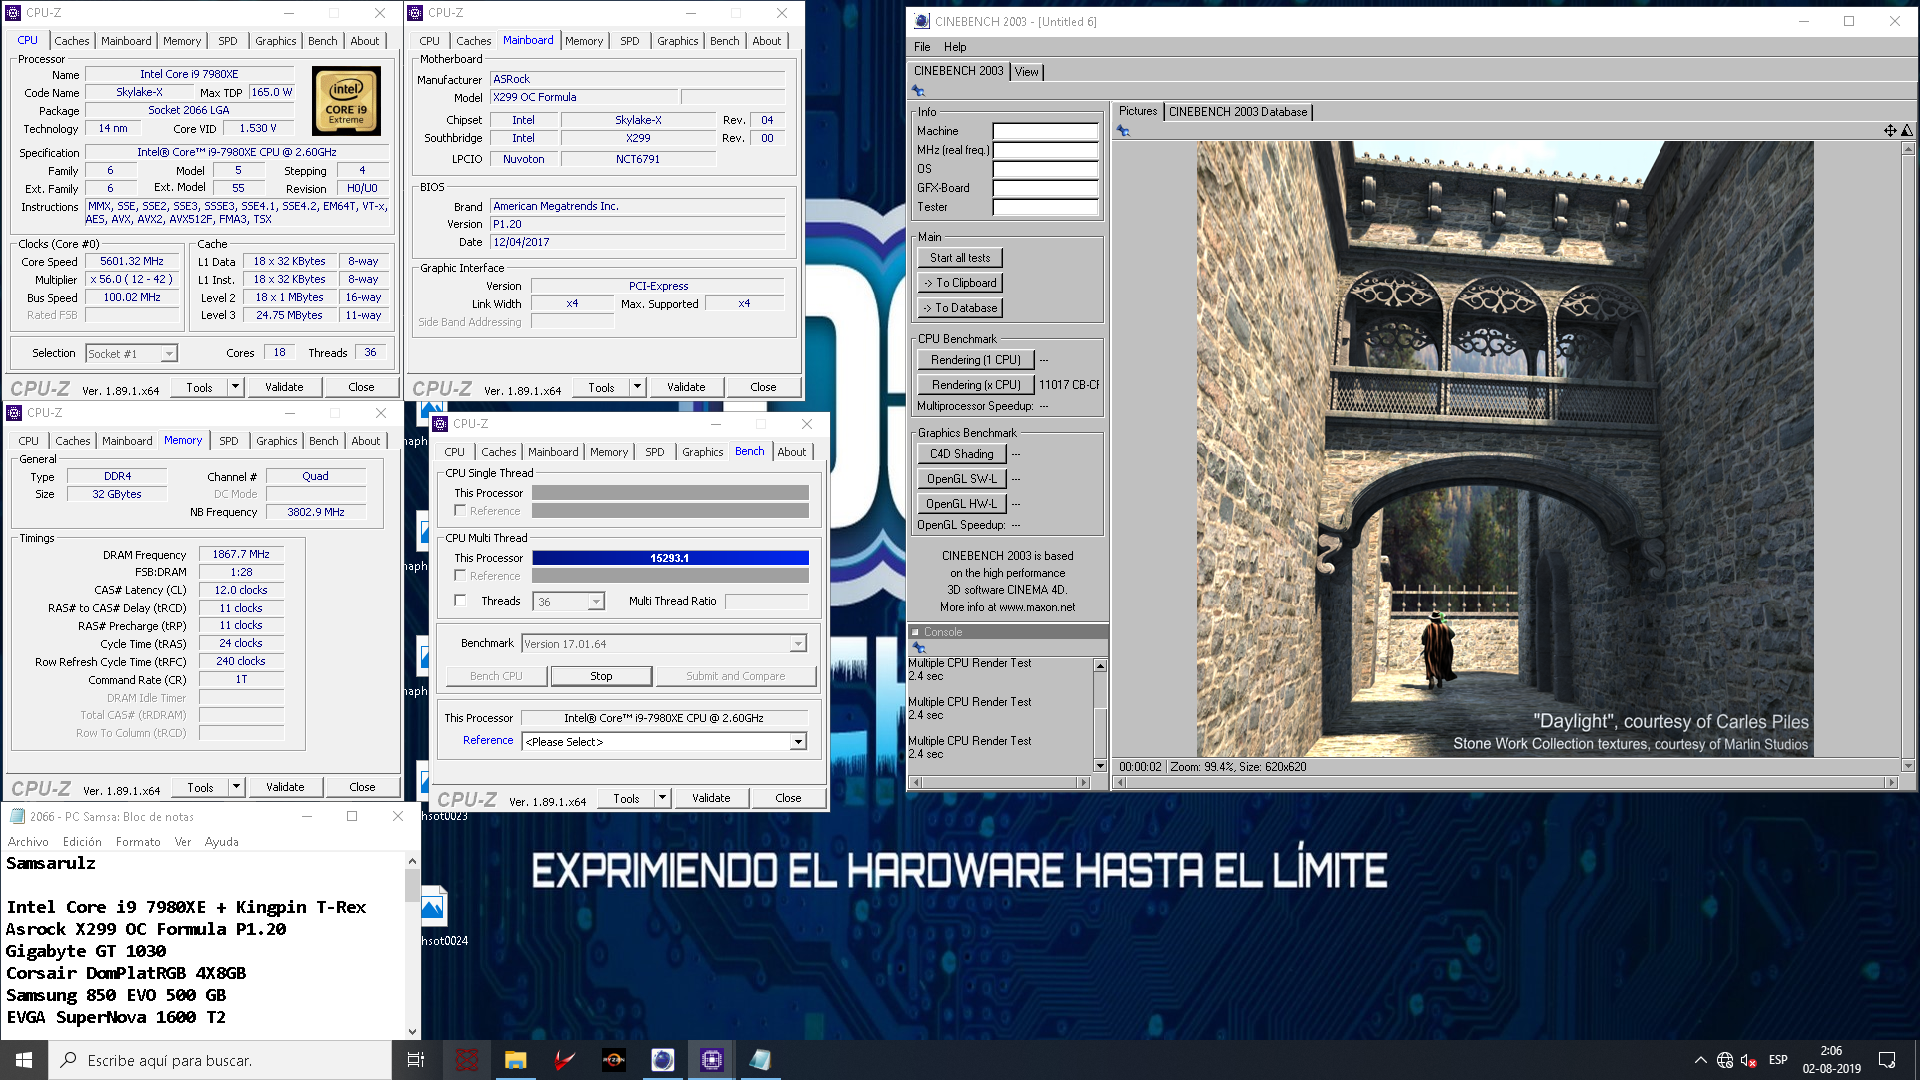Open the network globe tray icon
The height and width of the screenshot is (1080, 1920).
click(x=1725, y=1060)
